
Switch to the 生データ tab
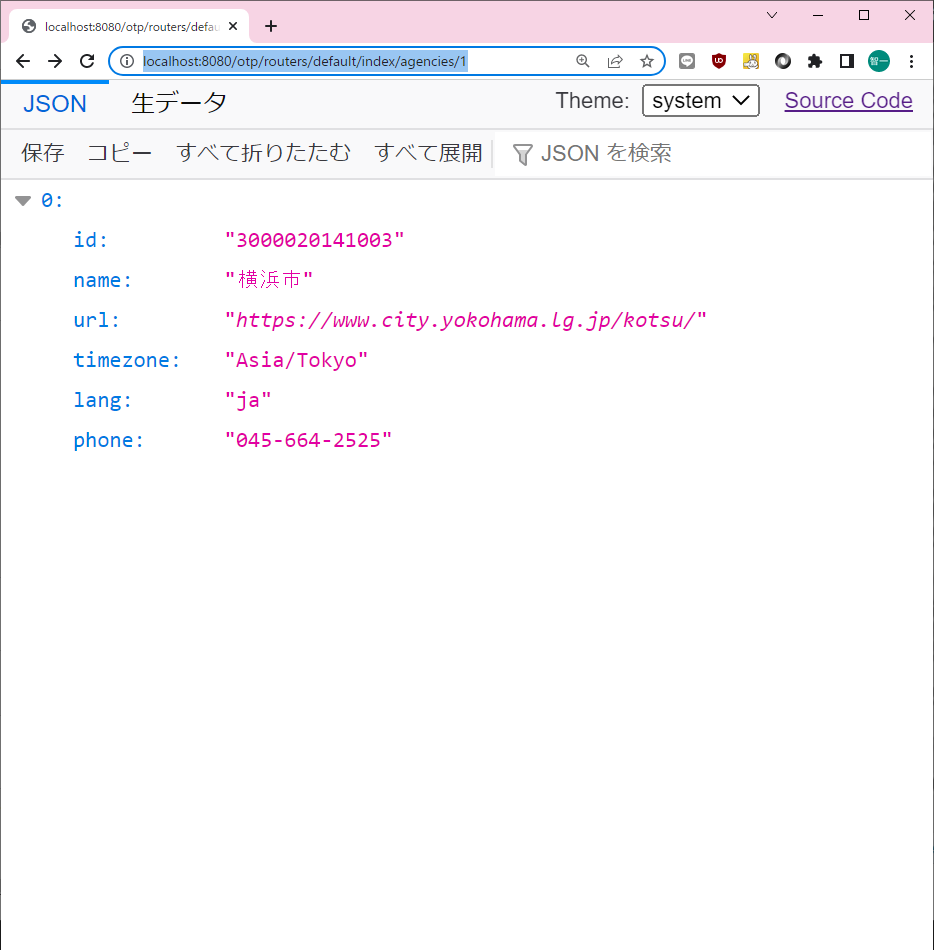pos(179,102)
